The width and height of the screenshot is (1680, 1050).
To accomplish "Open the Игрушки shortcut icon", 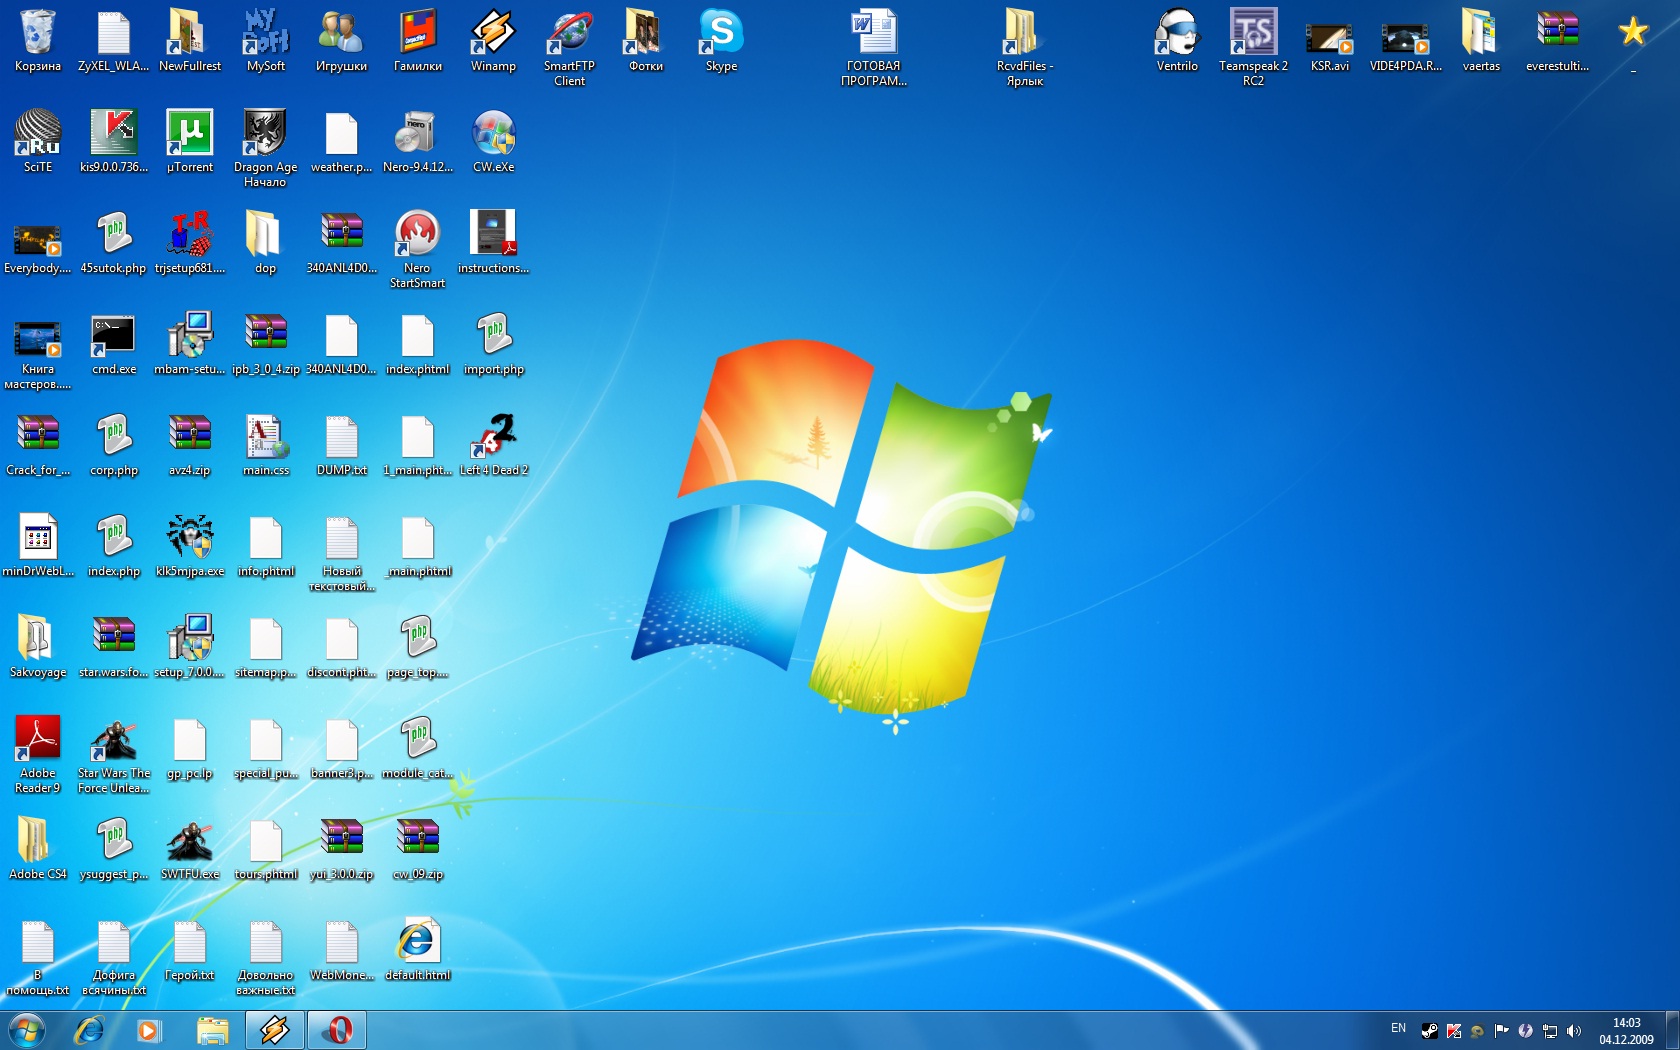I will point(341,41).
